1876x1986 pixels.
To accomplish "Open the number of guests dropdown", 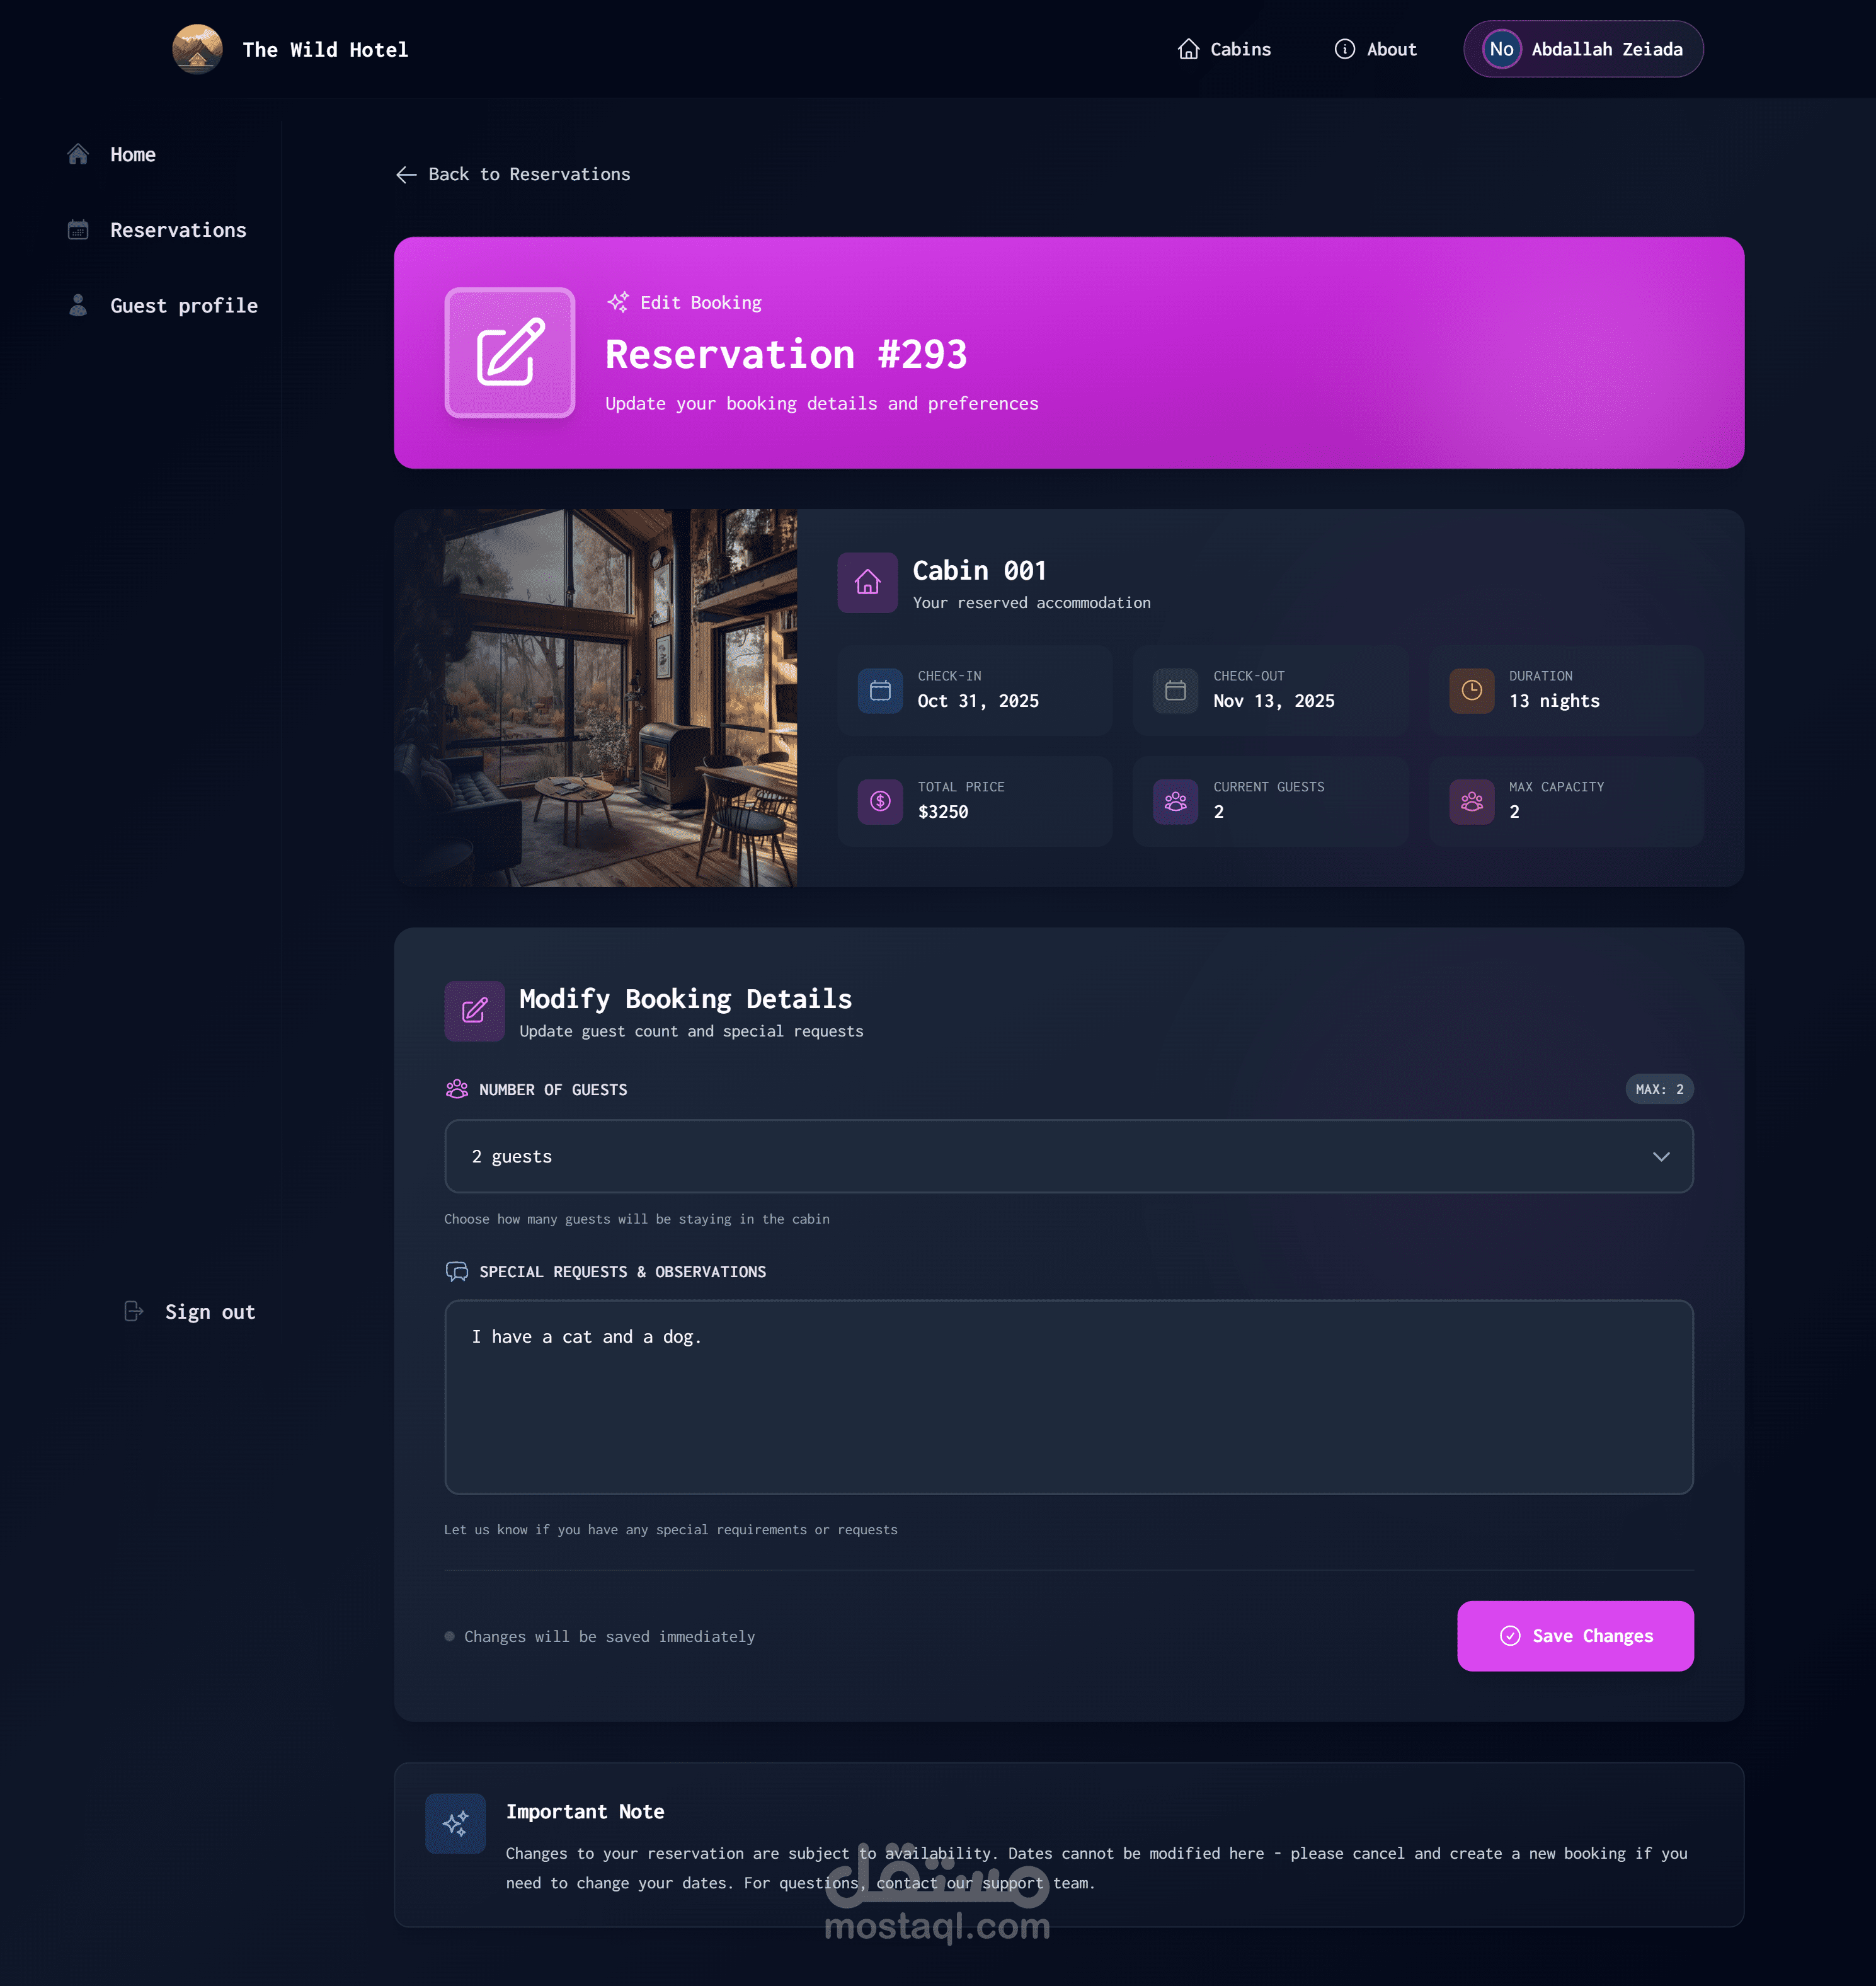I will point(1068,1156).
